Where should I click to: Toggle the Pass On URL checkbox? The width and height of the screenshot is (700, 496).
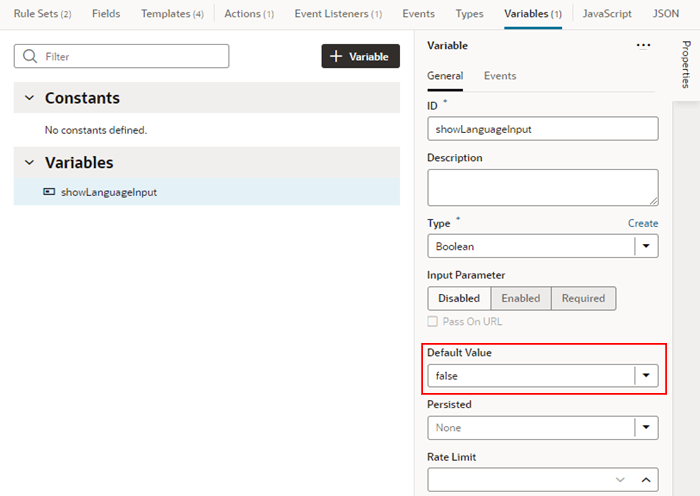coord(433,321)
